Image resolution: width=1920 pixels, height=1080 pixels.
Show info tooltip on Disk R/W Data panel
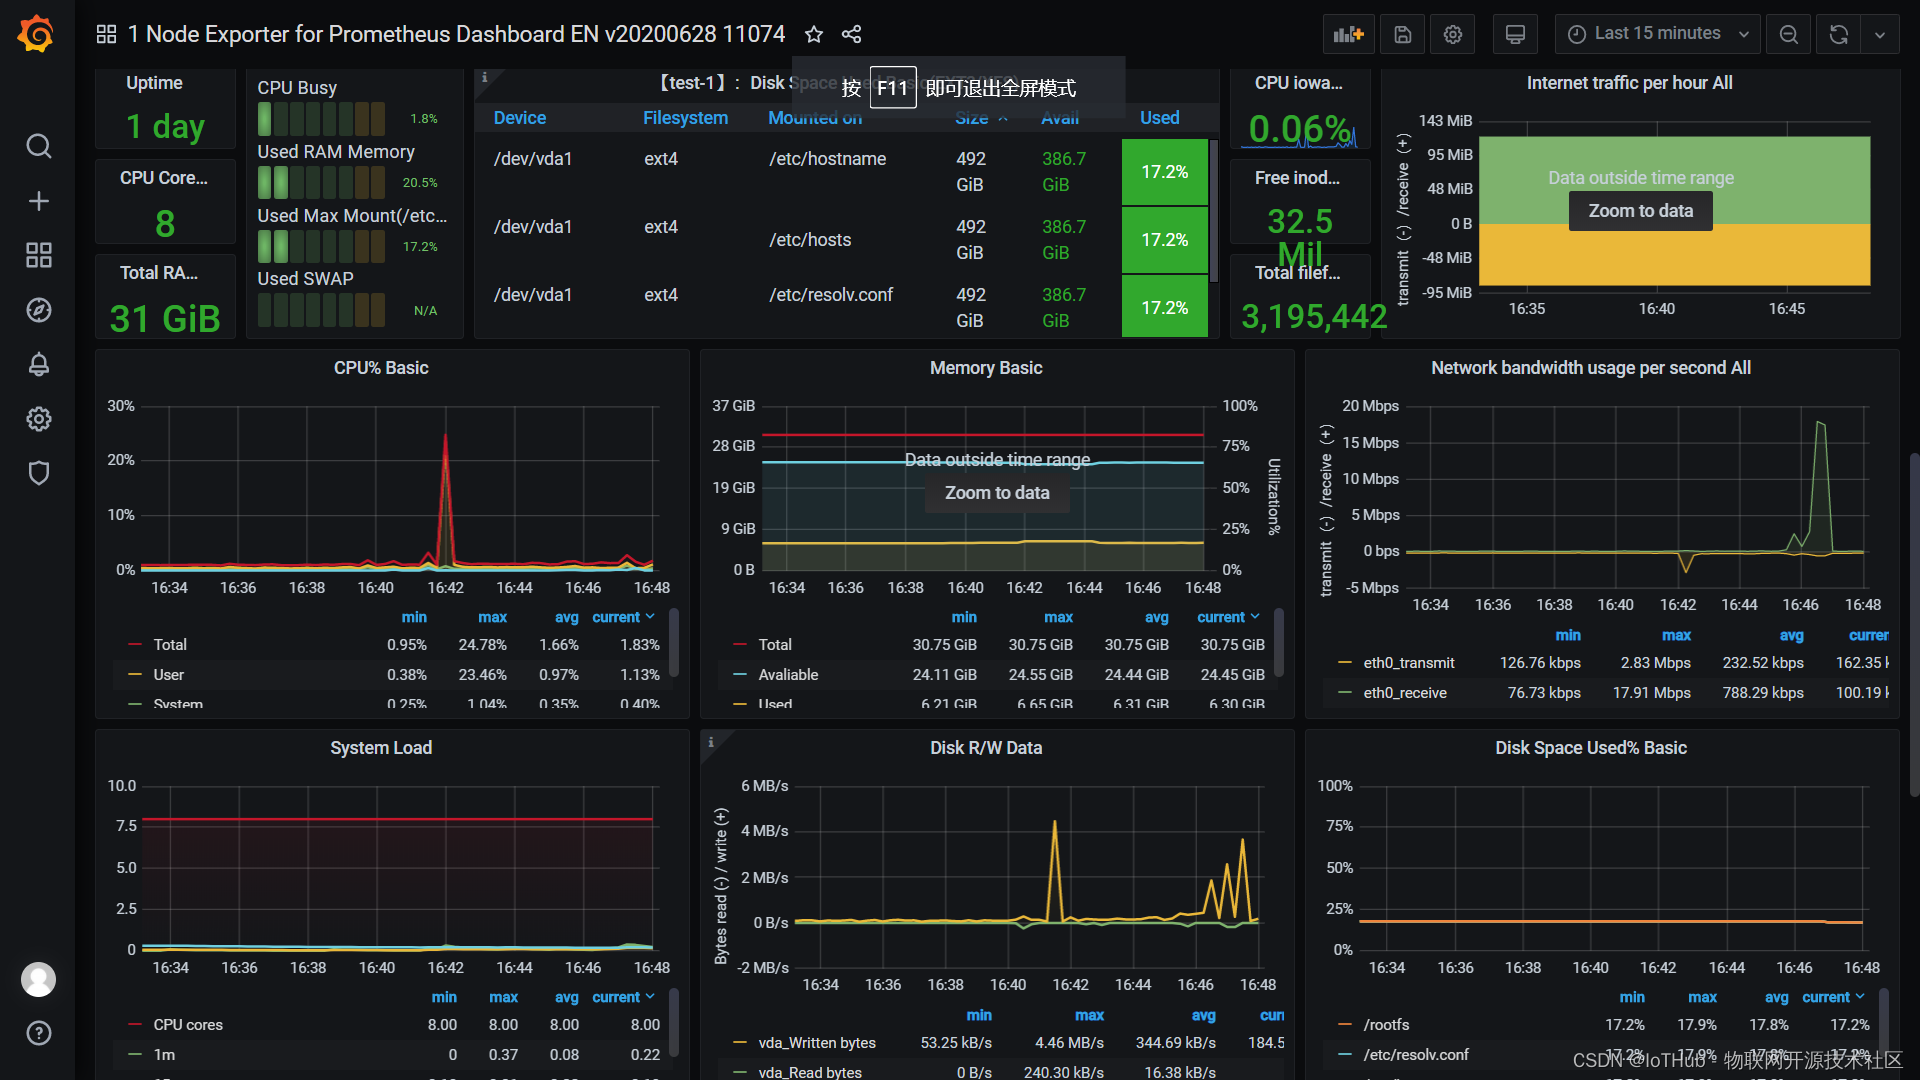[711, 742]
